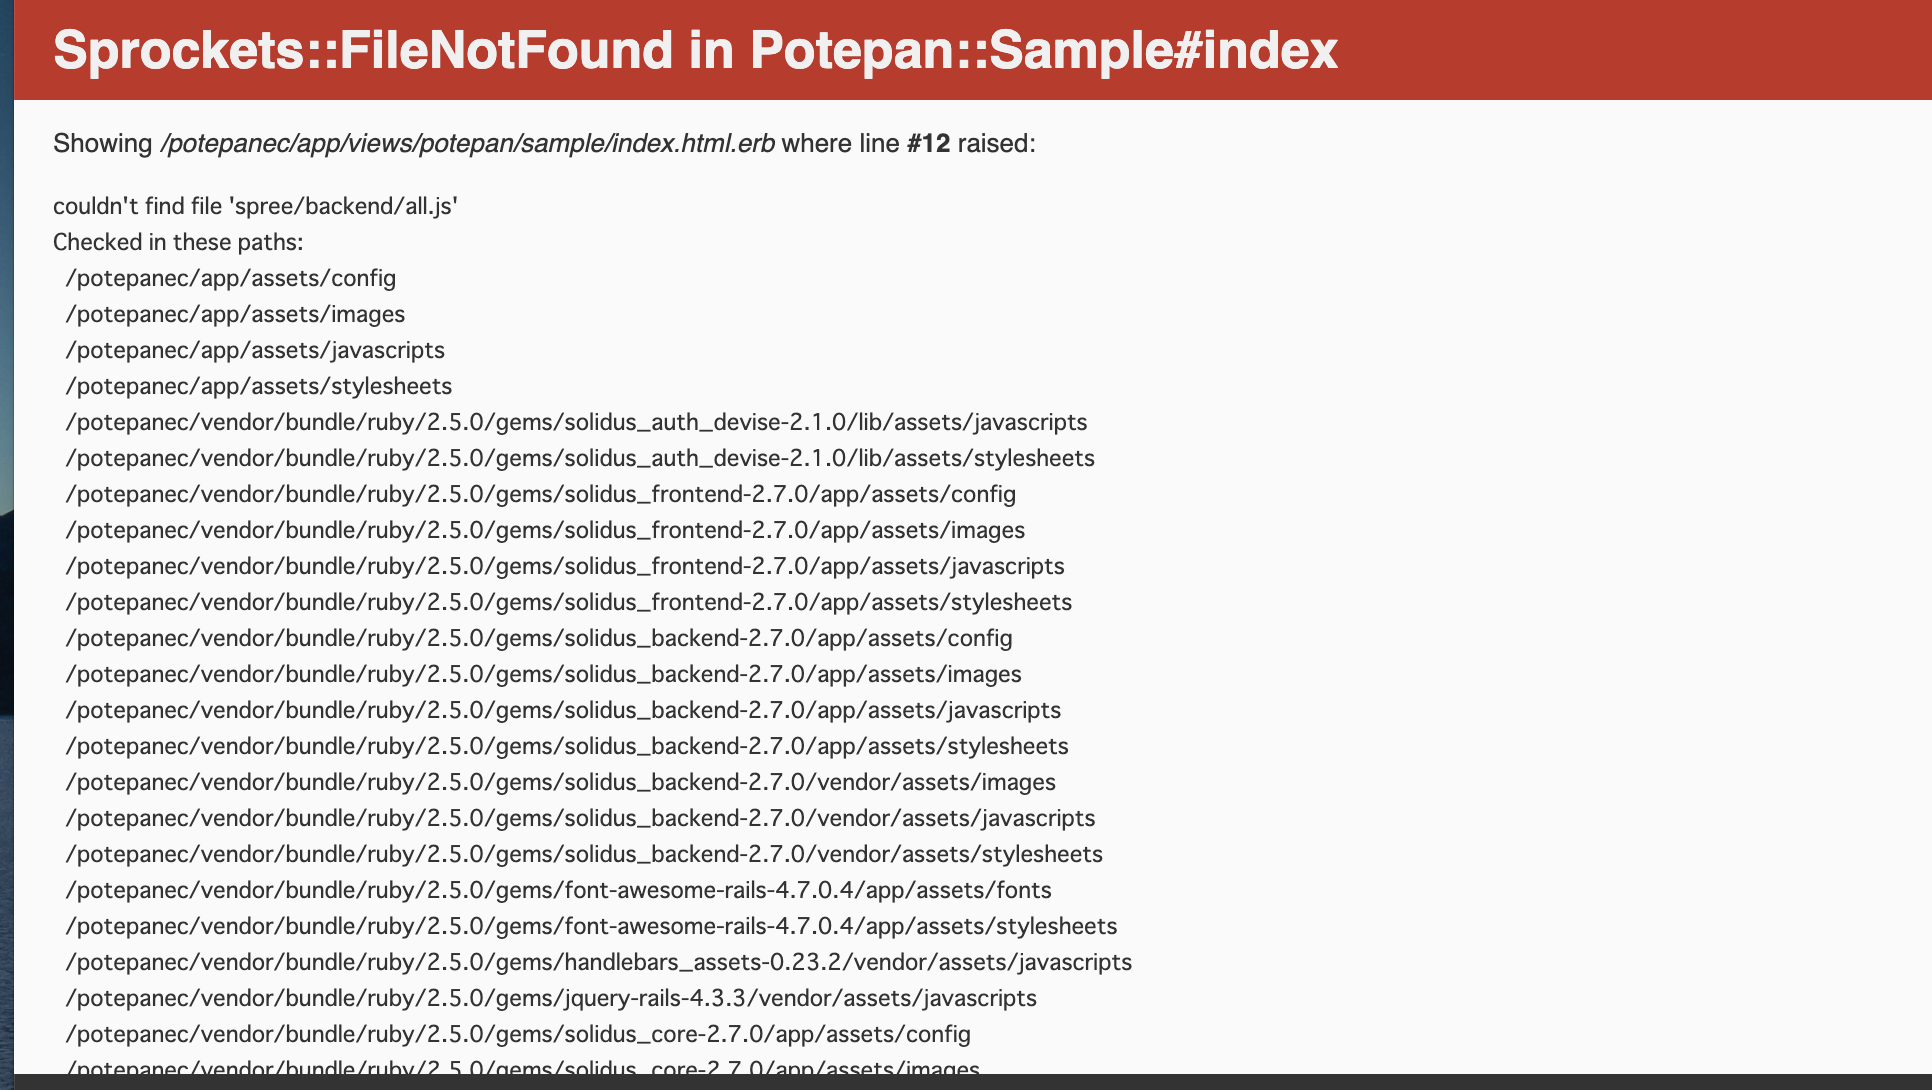Click the Sprockets::FileNotFound error heading
Image resolution: width=1932 pixels, height=1090 pixels.
point(695,50)
